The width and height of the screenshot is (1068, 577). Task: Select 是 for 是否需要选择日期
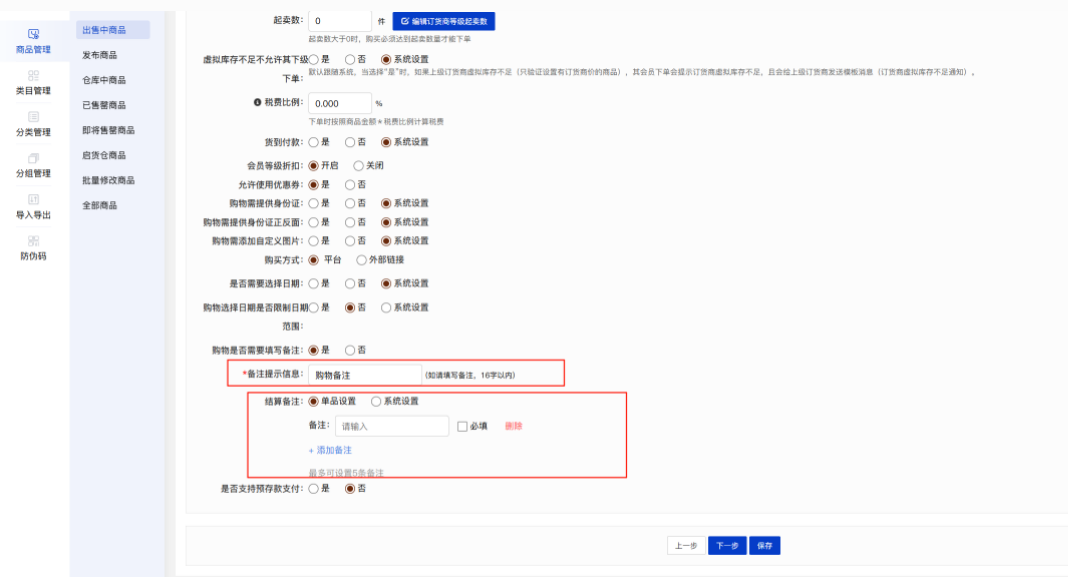pyautogui.click(x=313, y=283)
